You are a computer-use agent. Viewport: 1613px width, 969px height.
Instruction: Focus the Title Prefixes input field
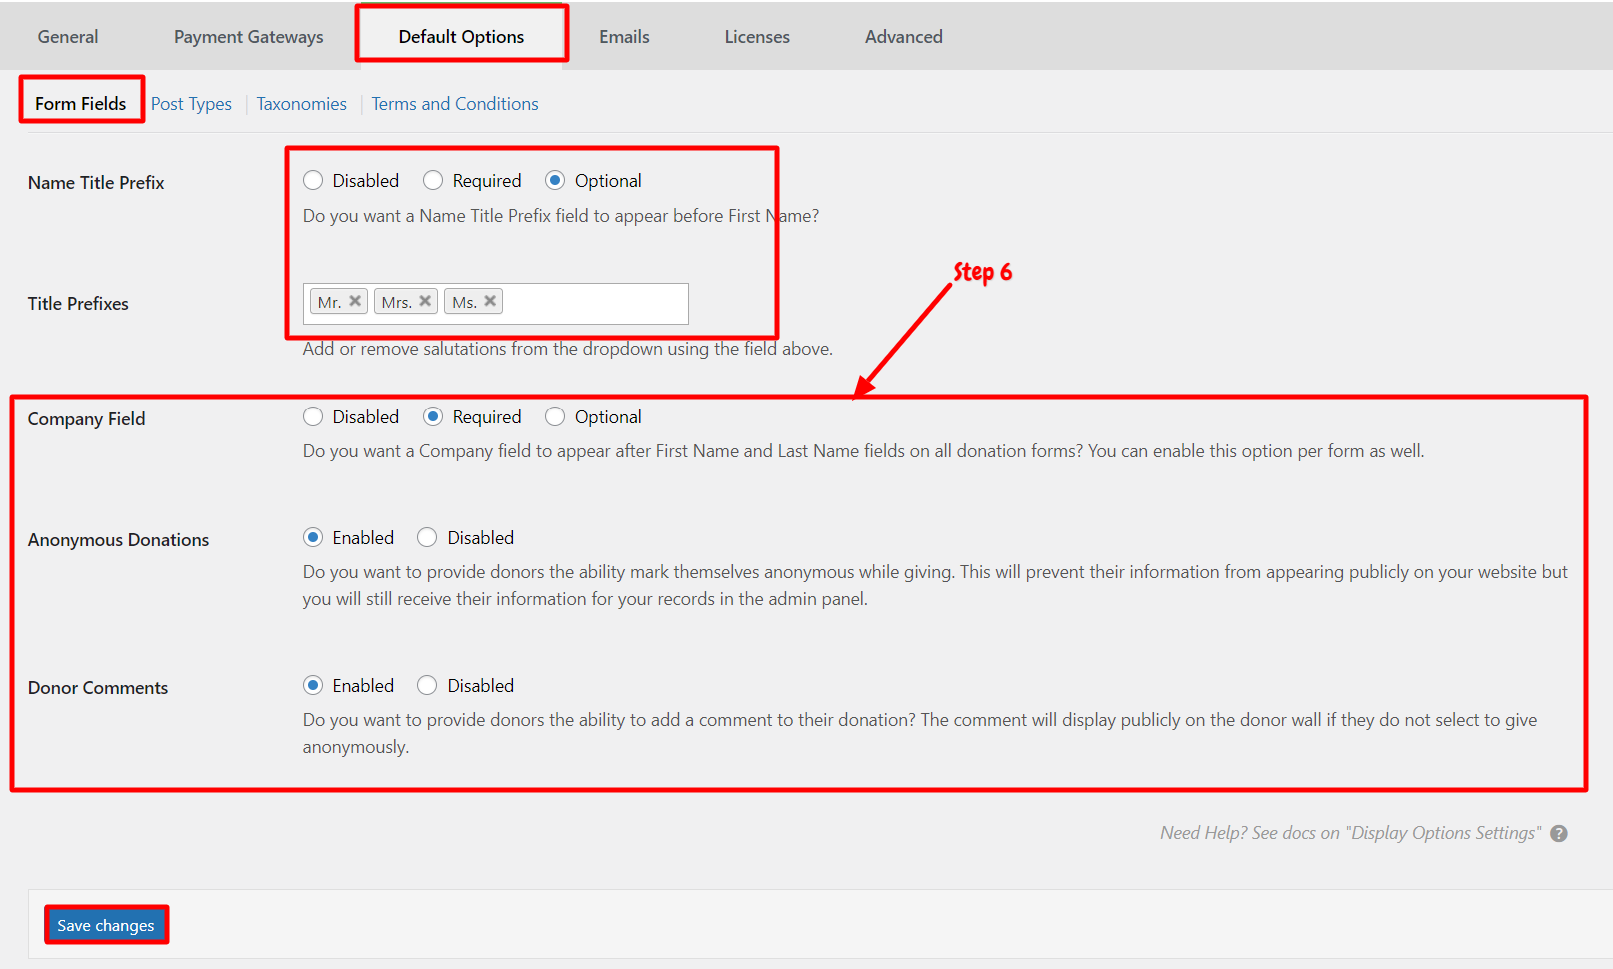(594, 303)
